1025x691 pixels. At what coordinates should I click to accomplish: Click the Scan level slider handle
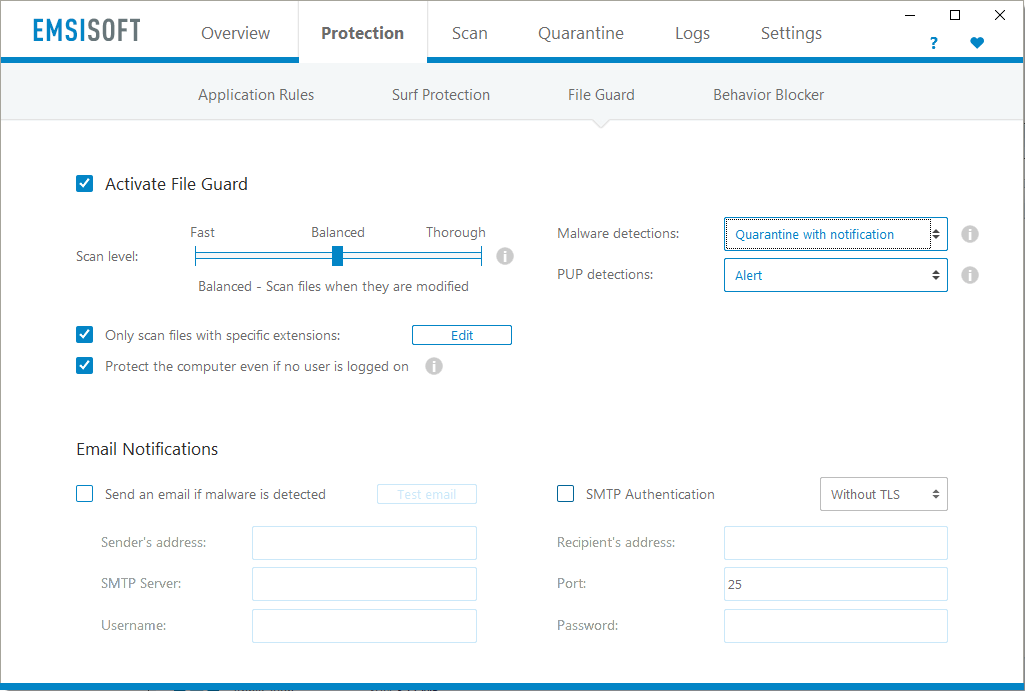click(x=337, y=256)
